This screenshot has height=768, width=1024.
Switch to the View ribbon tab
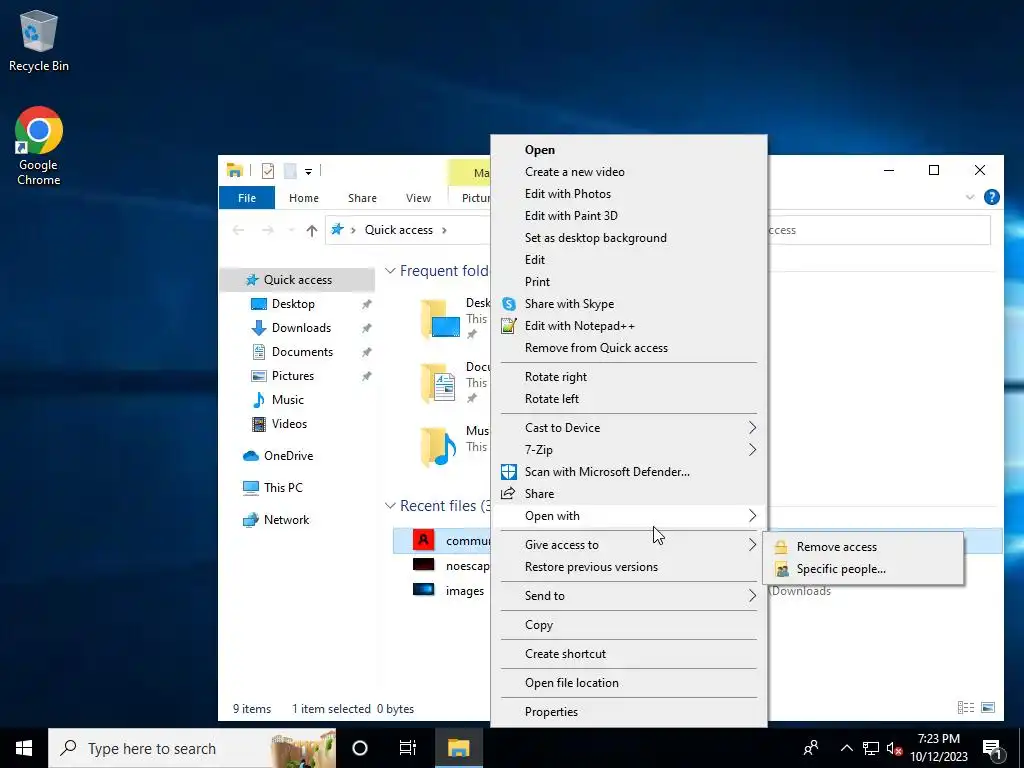[418, 198]
